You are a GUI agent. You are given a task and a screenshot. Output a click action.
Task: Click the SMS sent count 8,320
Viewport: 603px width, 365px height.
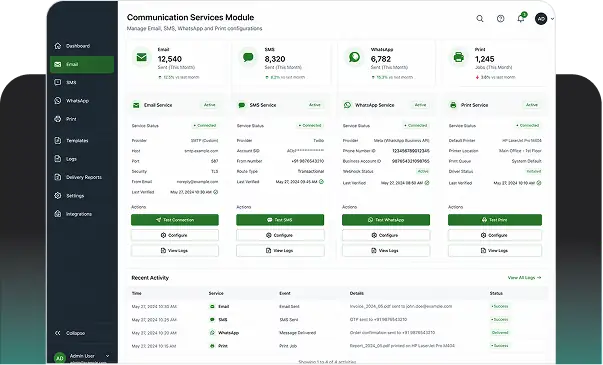click(x=275, y=59)
